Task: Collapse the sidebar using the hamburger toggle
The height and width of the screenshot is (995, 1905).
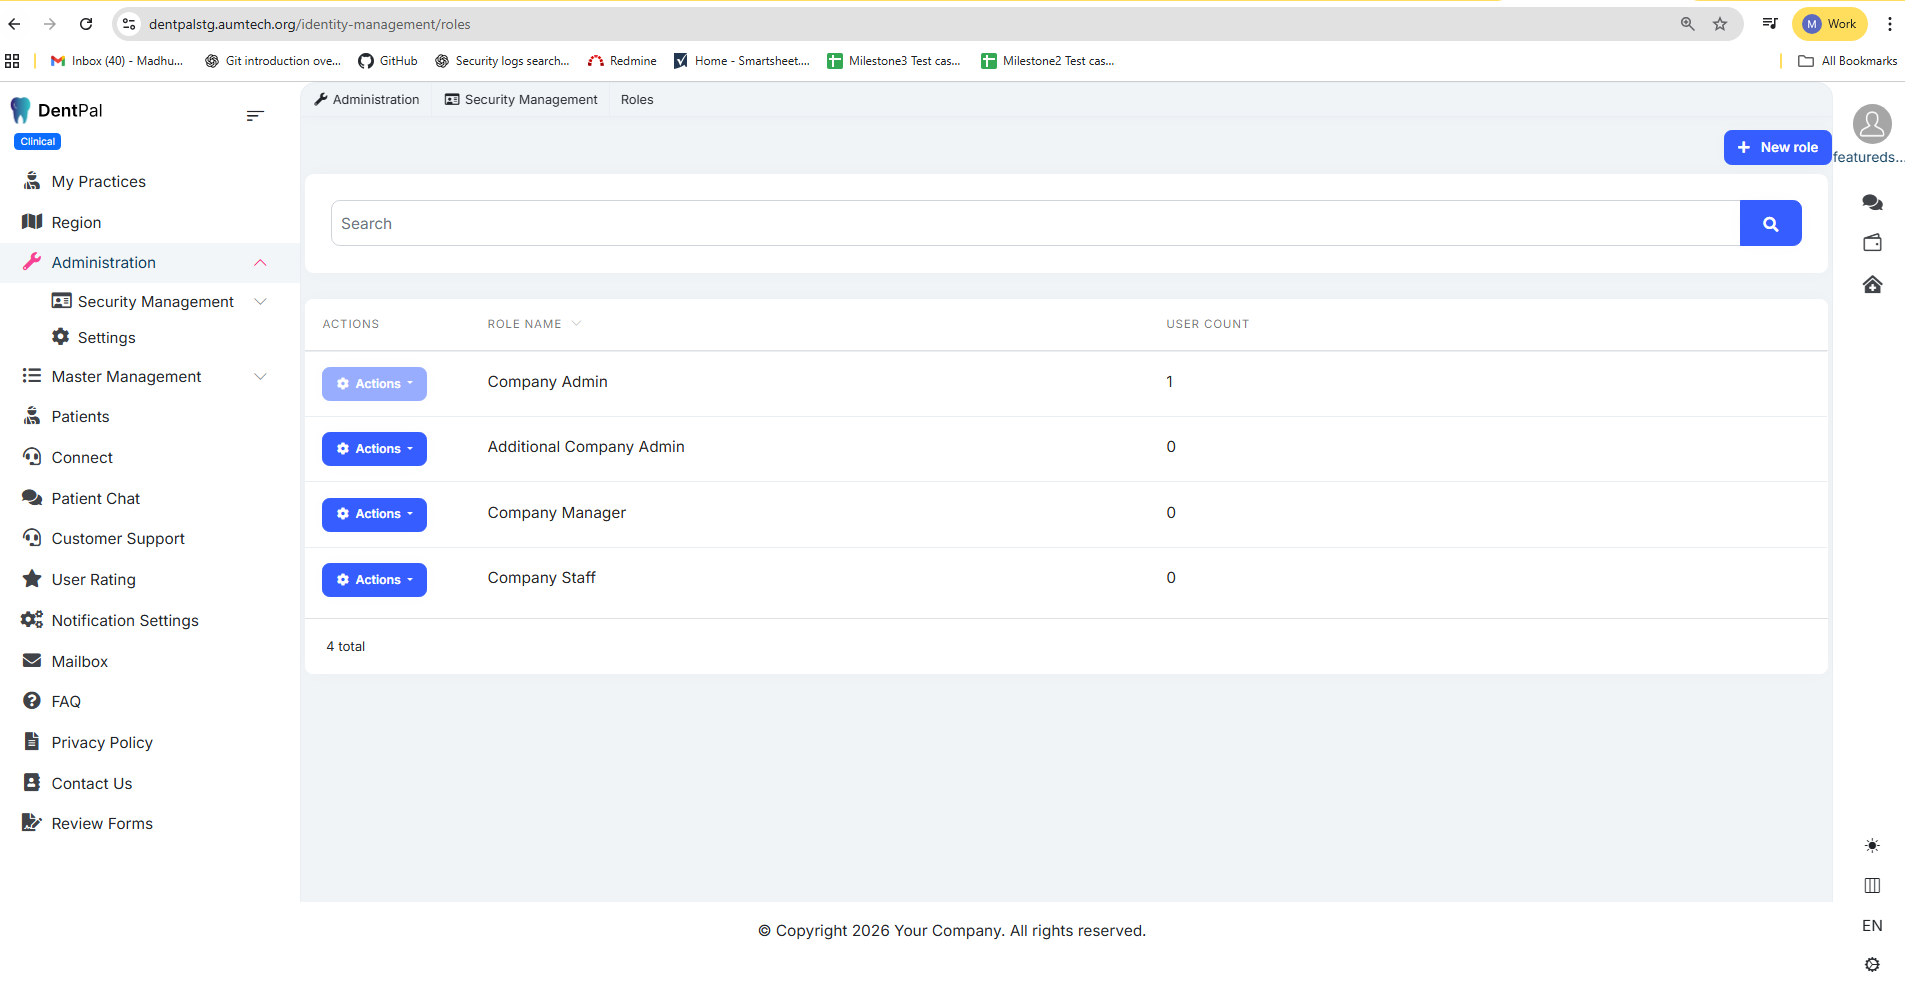Action: pyautogui.click(x=255, y=116)
